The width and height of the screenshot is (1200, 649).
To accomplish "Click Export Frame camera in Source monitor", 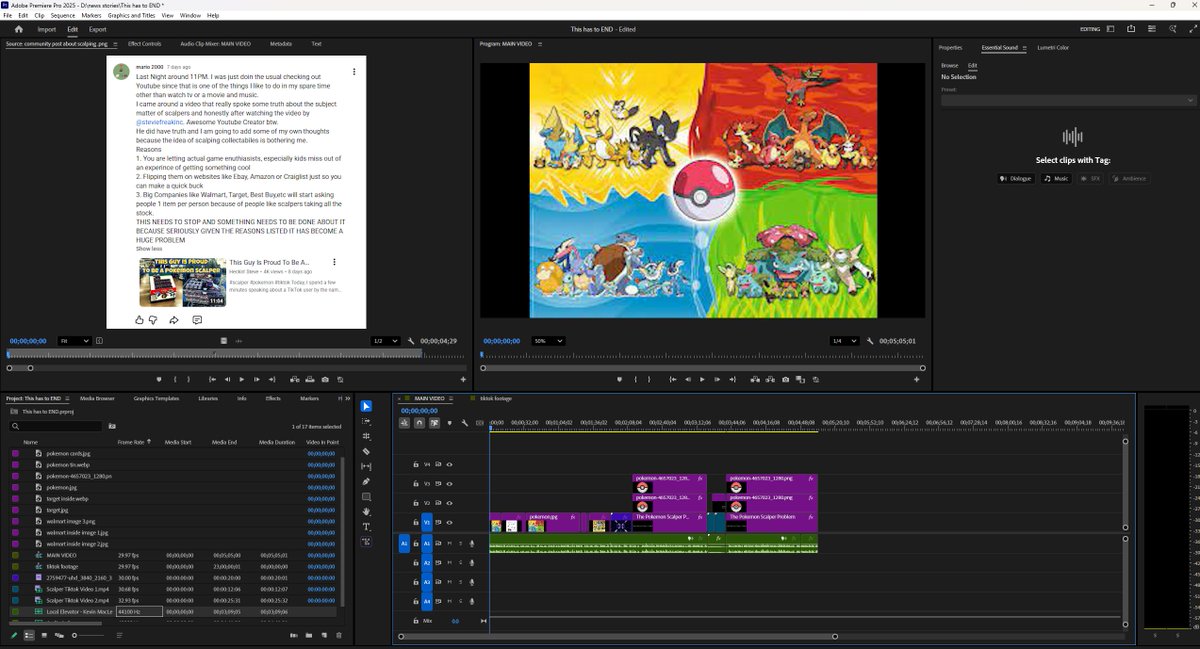I will pyautogui.click(x=325, y=379).
